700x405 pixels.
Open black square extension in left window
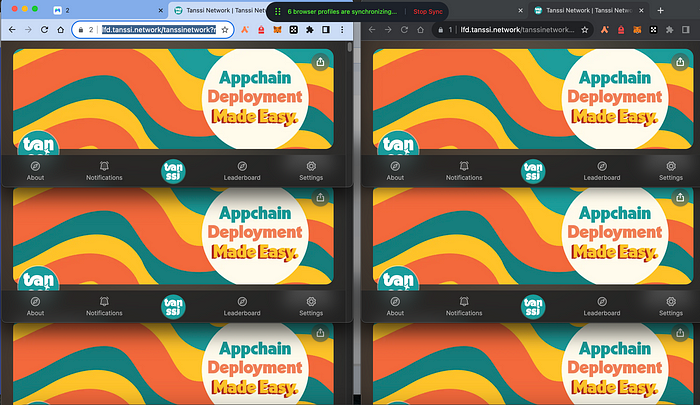pos(293,30)
